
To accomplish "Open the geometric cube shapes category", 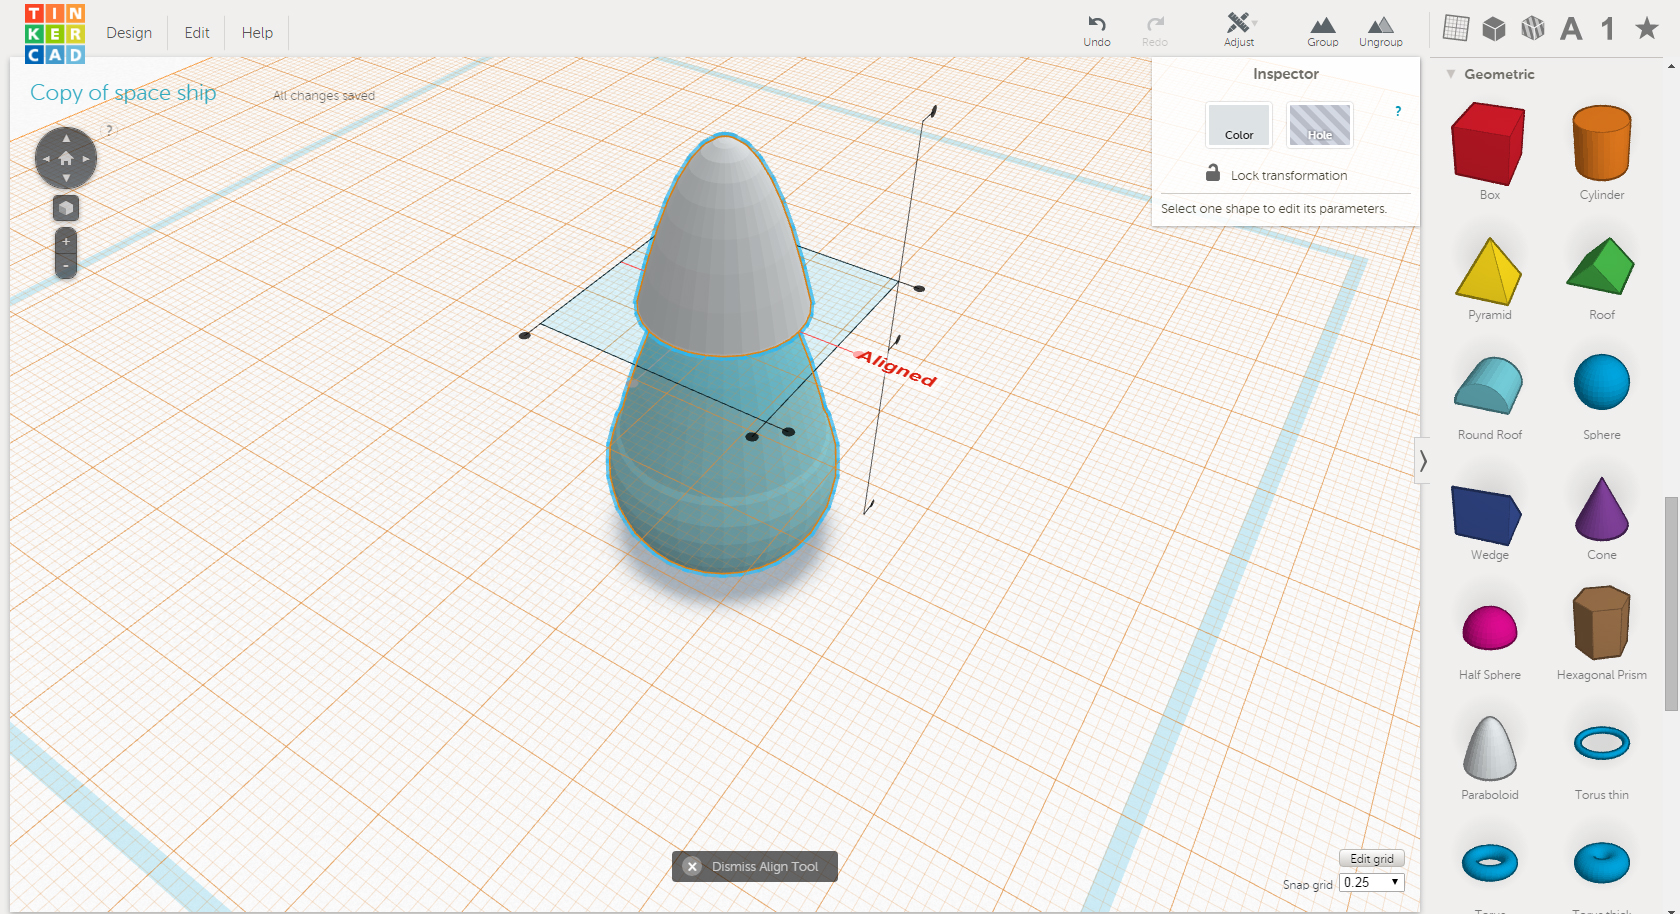I will pyautogui.click(x=1494, y=28).
